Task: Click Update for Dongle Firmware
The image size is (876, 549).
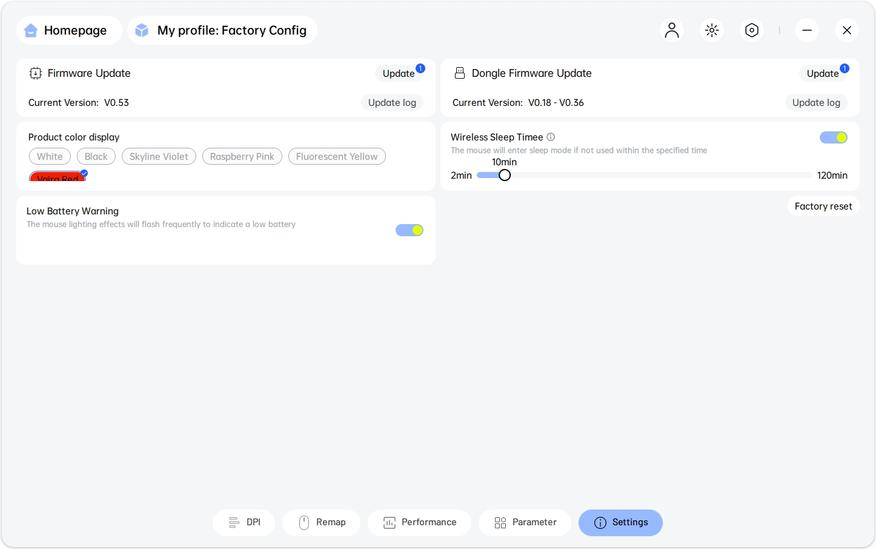Action: coord(822,73)
